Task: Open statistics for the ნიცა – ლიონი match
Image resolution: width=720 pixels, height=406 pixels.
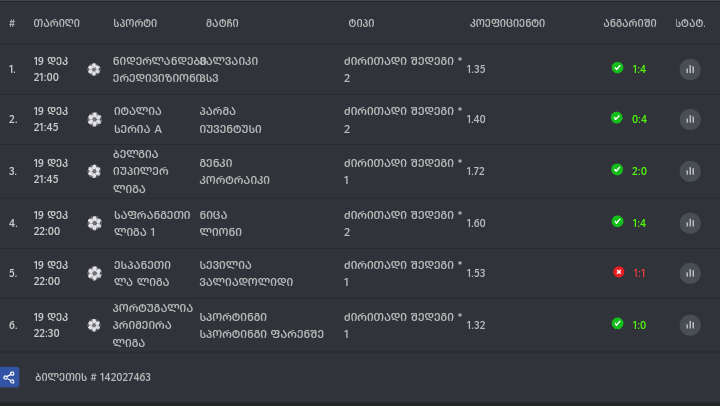Action: (690, 222)
